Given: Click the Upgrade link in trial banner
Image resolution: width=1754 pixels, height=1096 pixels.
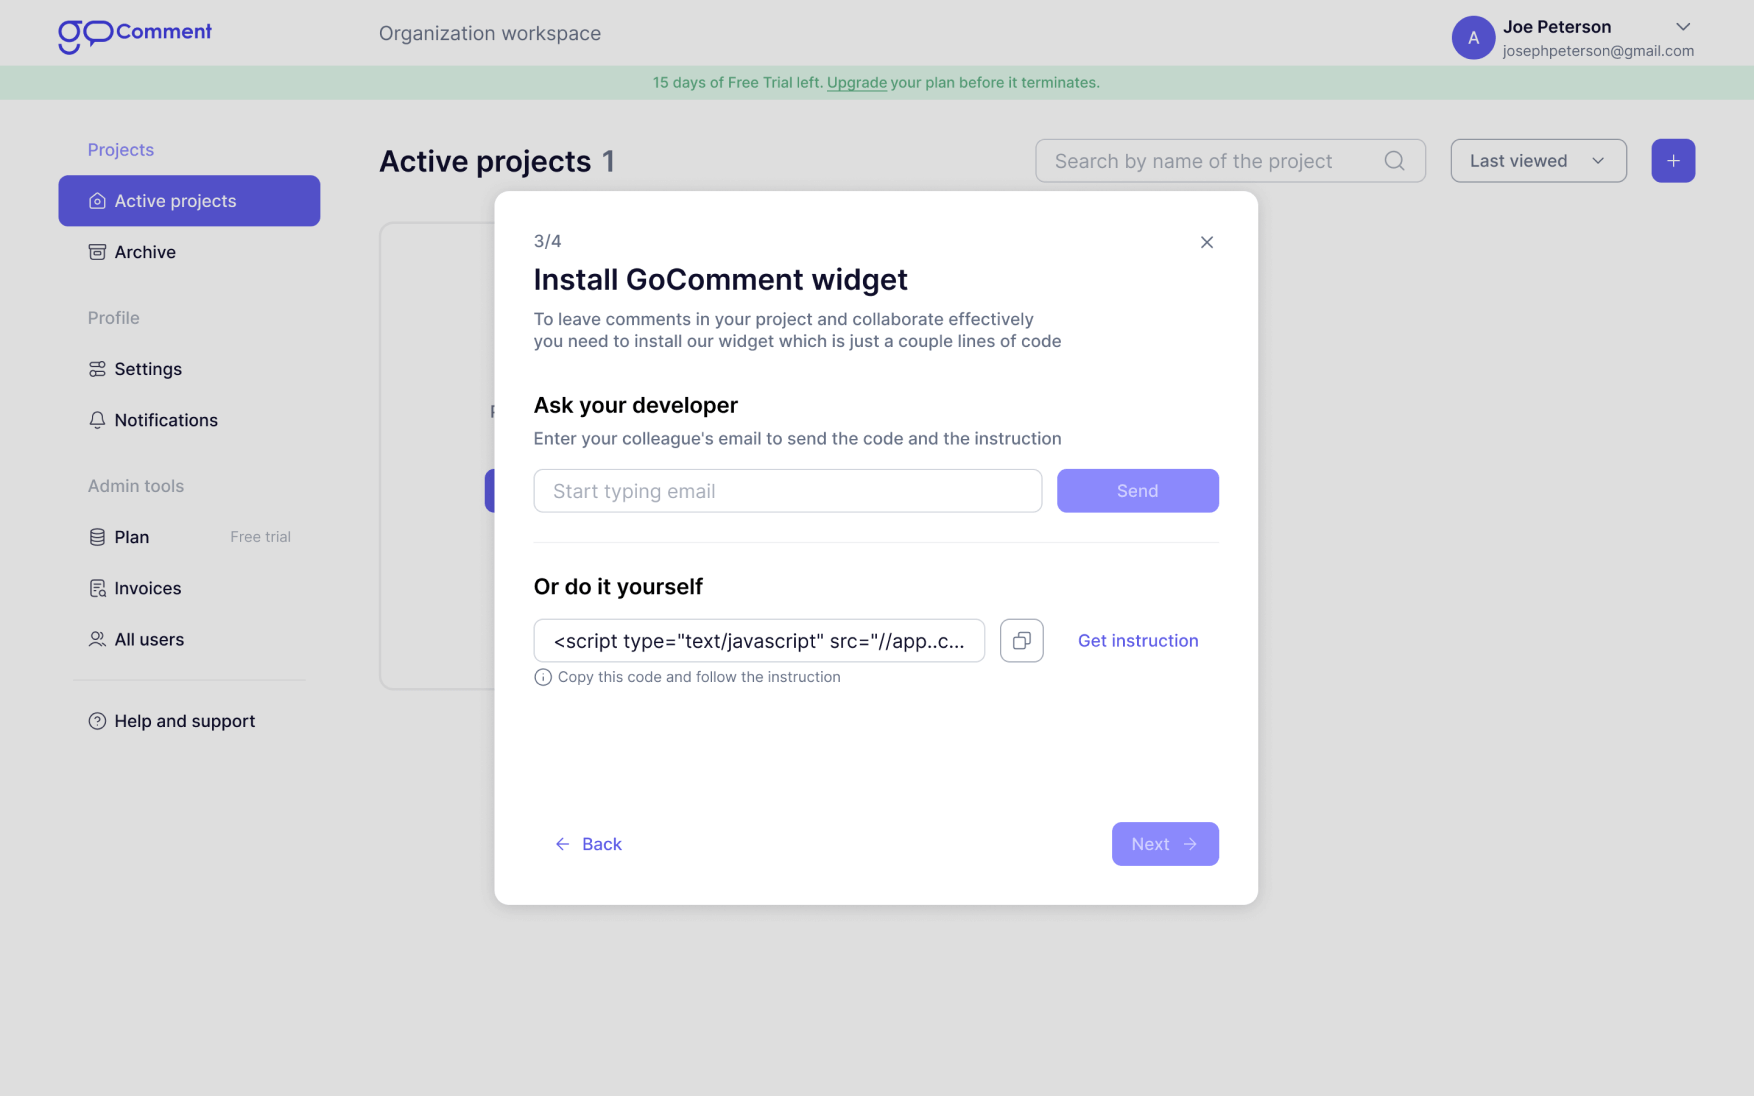Looking at the screenshot, I should click(x=856, y=83).
